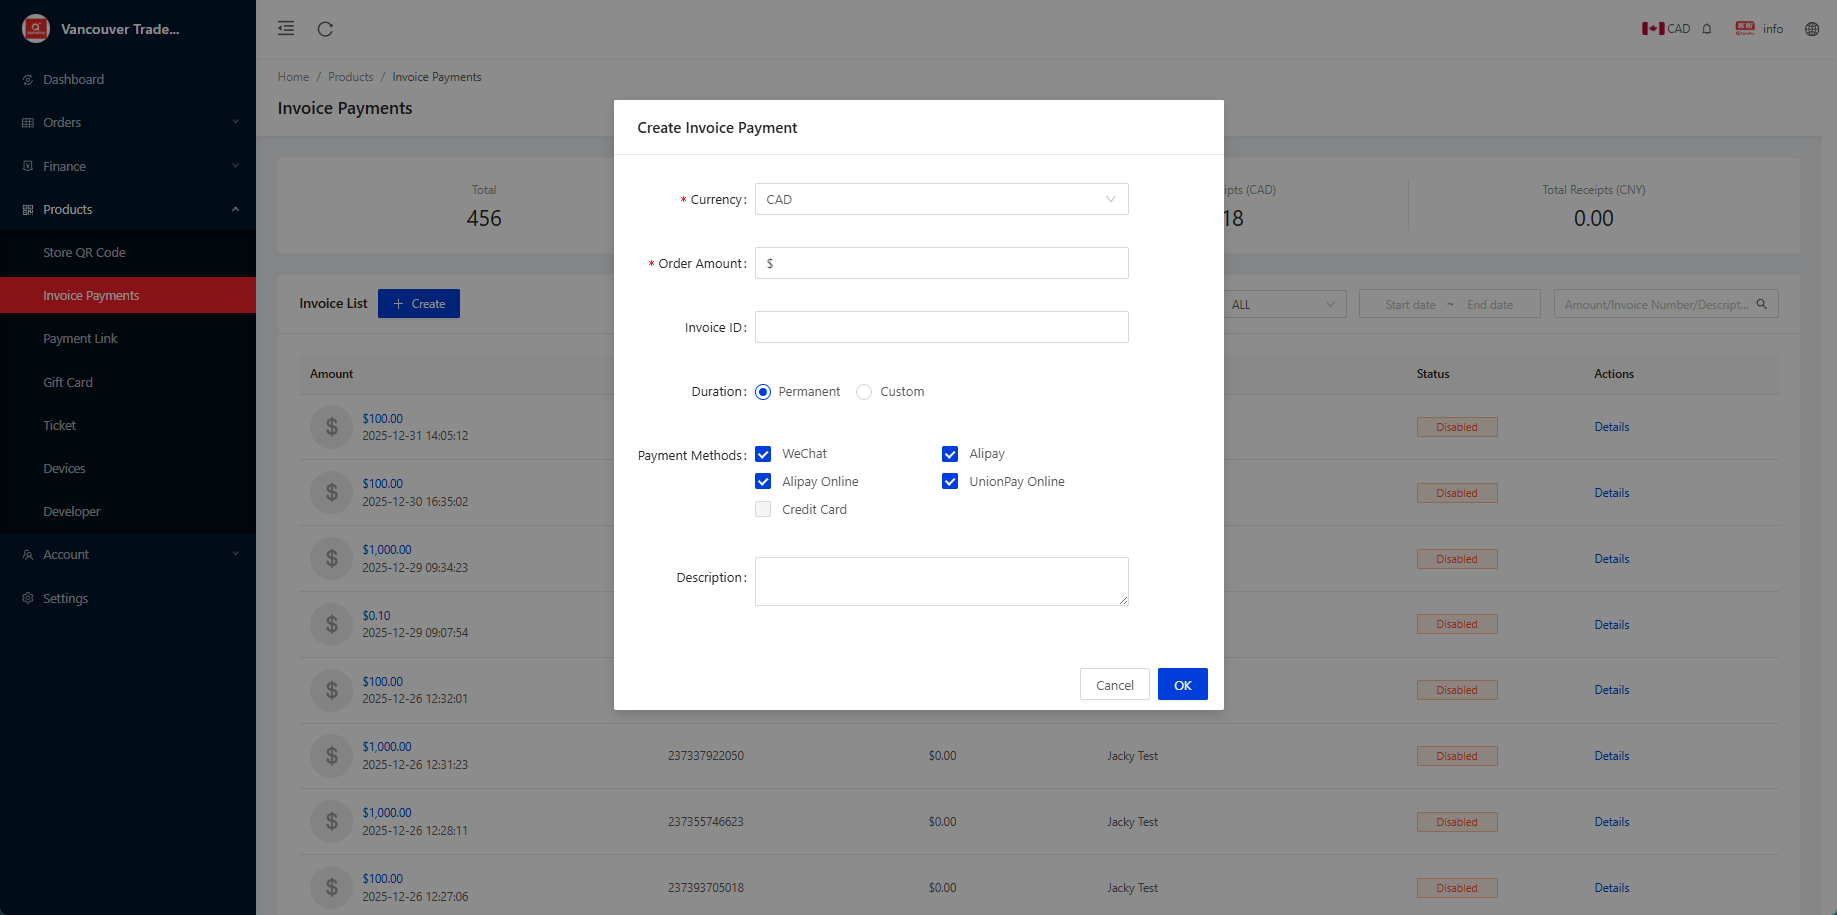Select the Custom duration option
Viewport: 1837px width, 915px height.
864,392
